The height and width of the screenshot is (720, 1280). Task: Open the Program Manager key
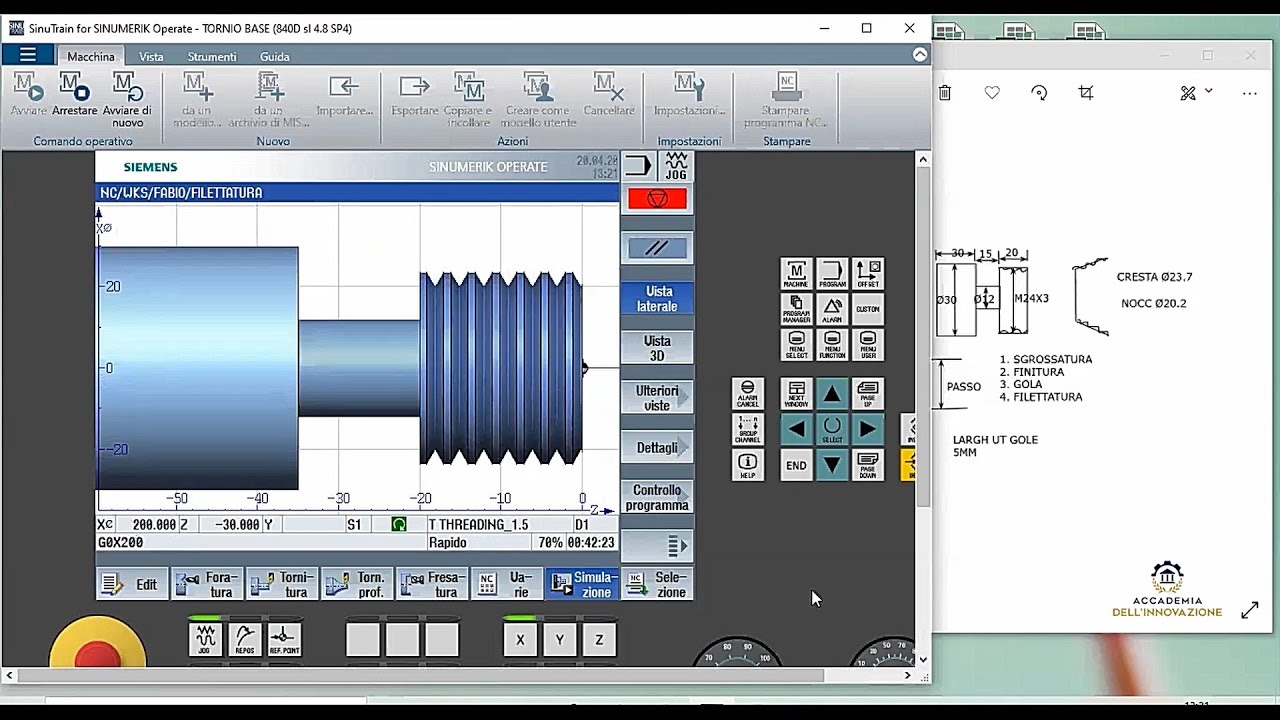[x=796, y=309]
